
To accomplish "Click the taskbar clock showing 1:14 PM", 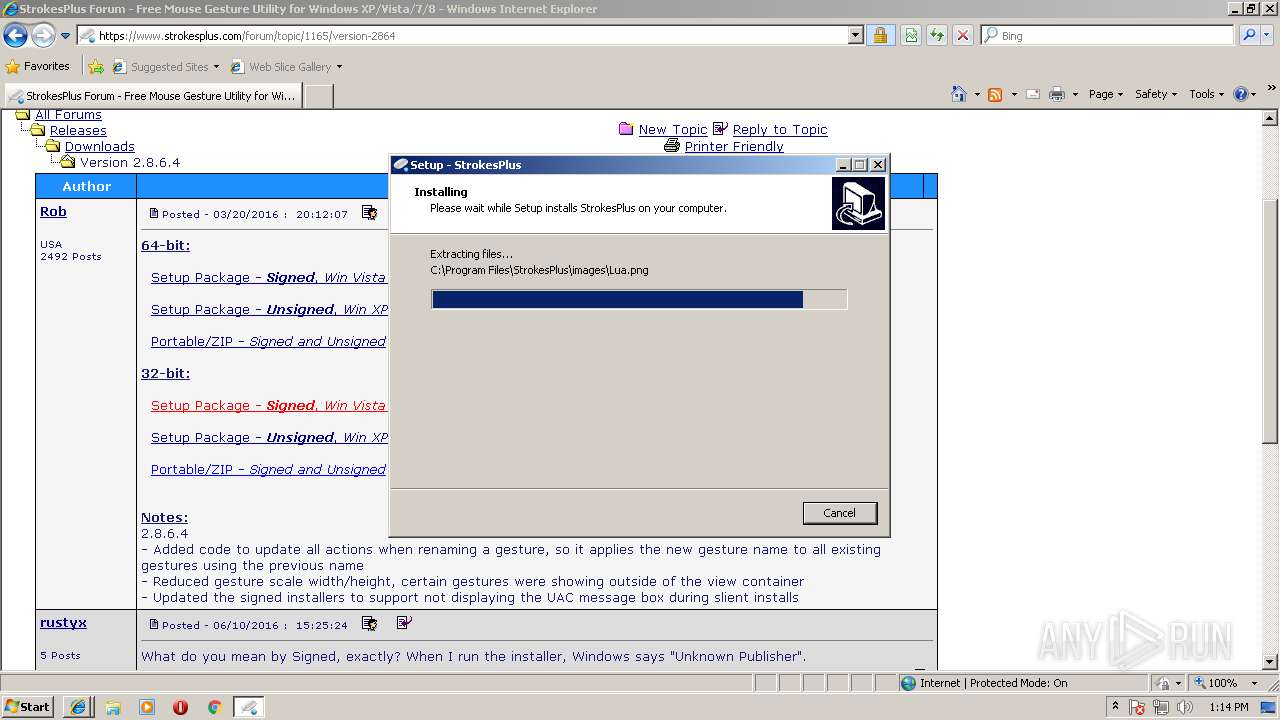I will (1228, 707).
